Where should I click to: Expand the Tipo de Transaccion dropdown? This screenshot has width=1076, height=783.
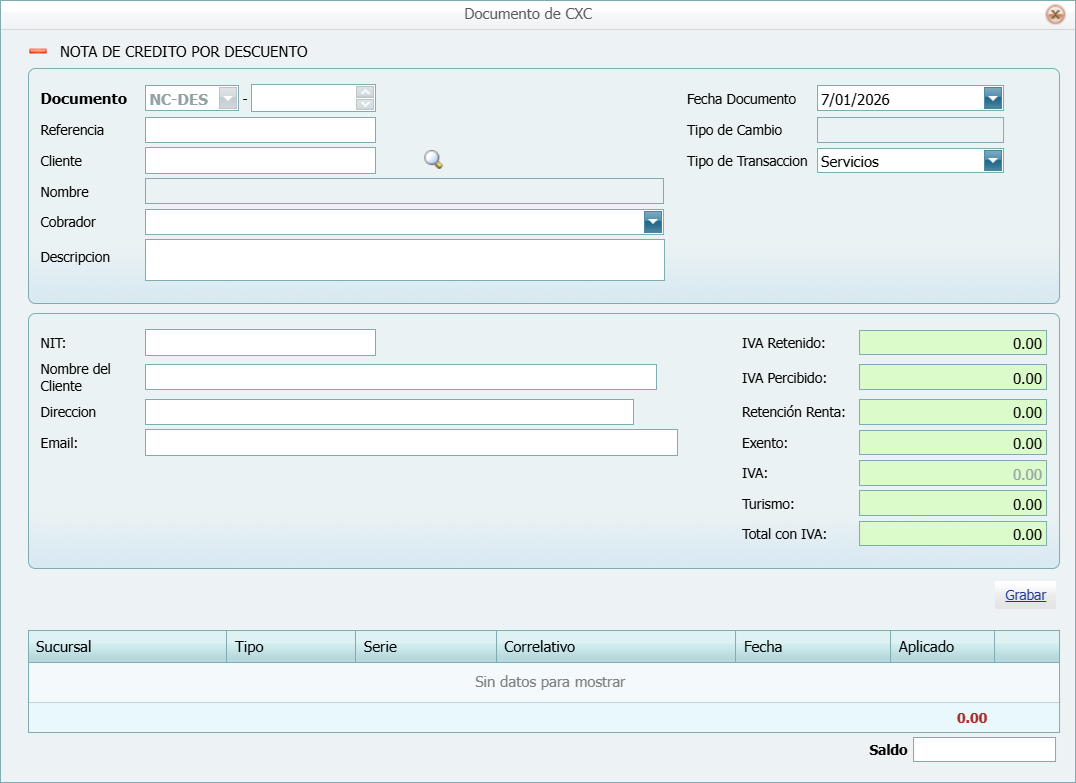[992, 161]
